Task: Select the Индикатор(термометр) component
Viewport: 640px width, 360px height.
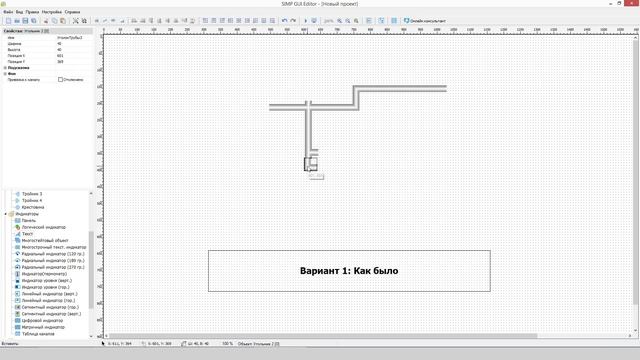Action: click(x=44, y=274)
